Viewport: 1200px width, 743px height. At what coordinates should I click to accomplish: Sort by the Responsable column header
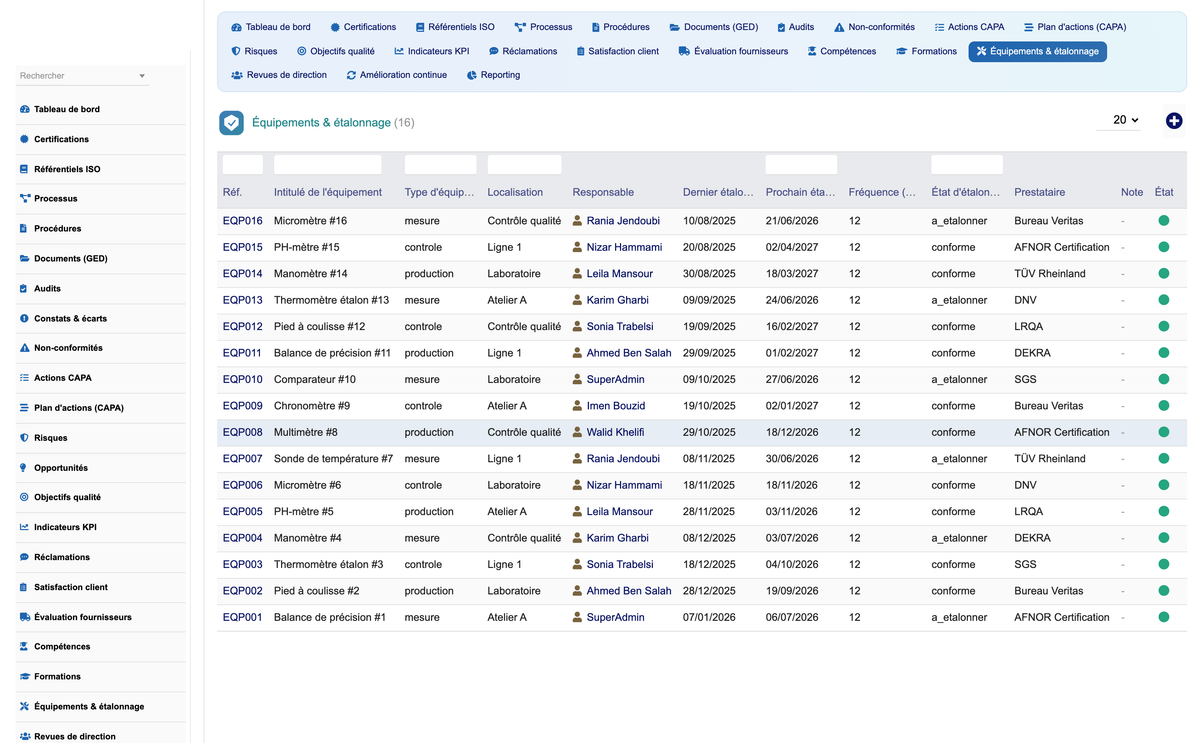[603, 192]
